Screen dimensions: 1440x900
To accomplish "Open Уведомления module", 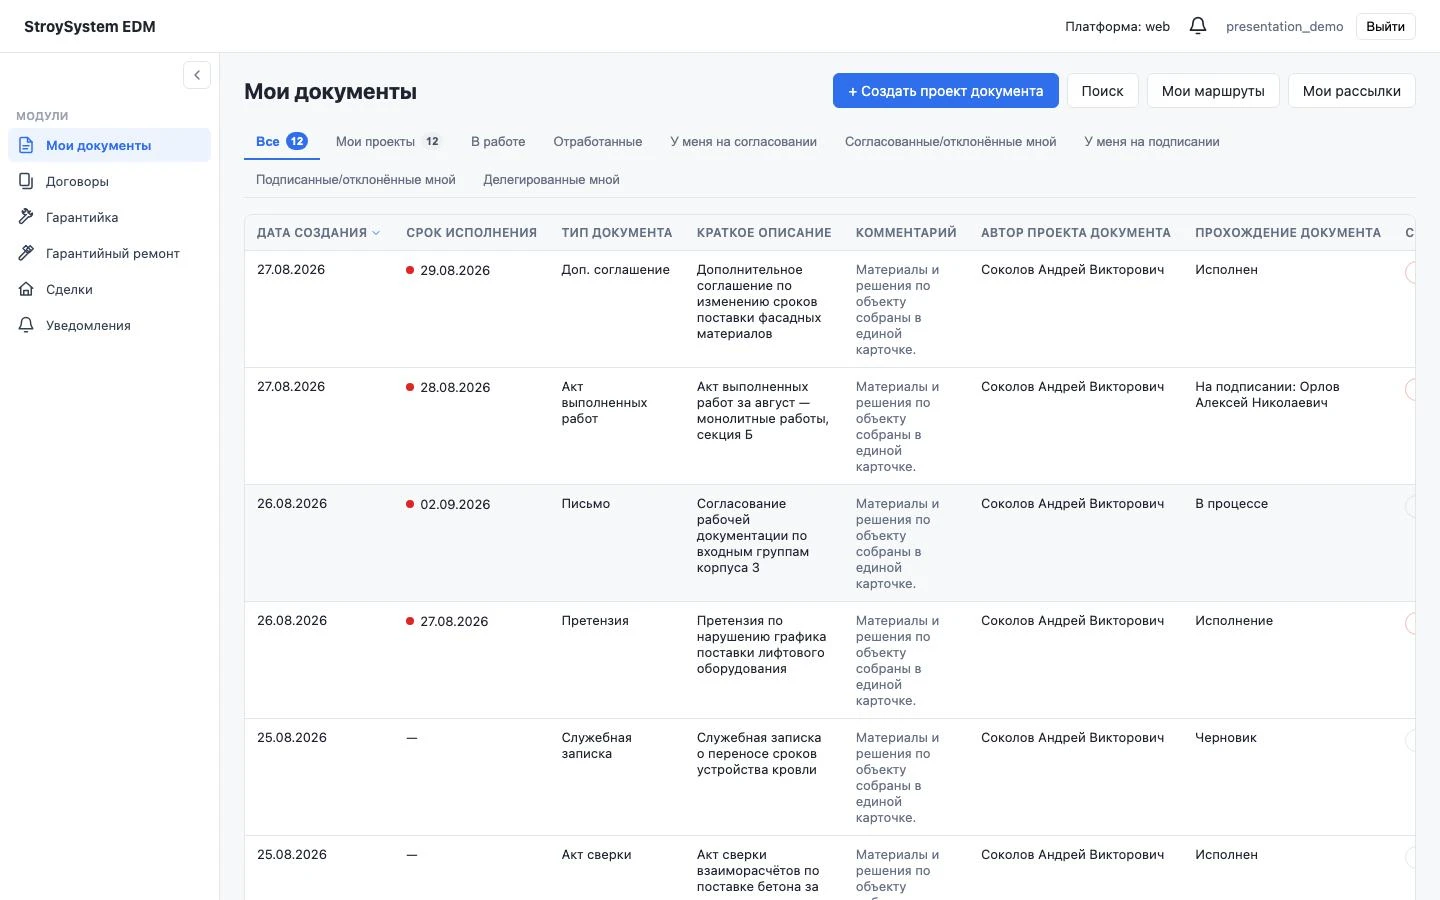I will tap(110, 325).
